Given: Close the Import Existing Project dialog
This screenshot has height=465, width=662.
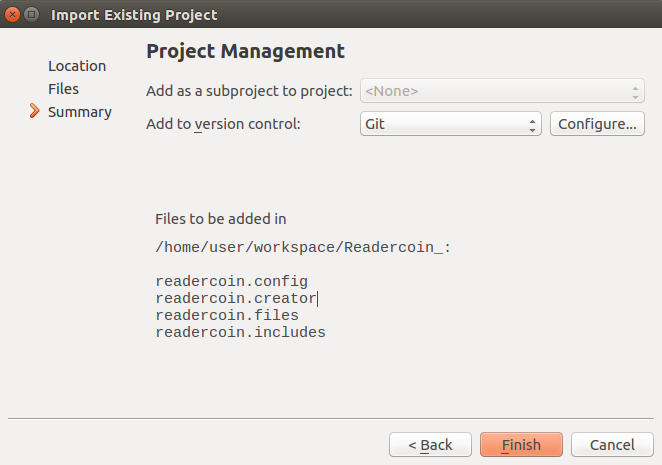Looking at the screenshot, I should (13, 15).
